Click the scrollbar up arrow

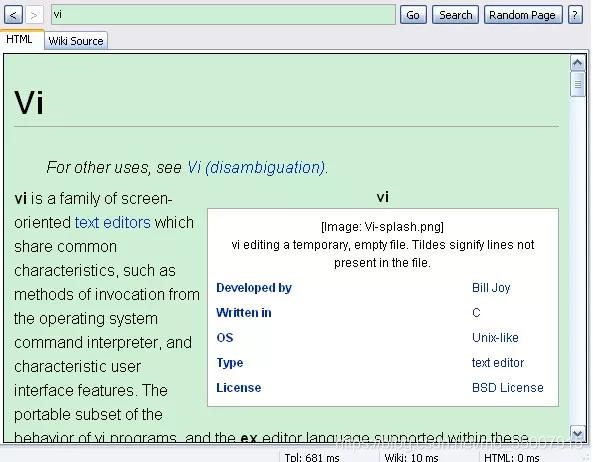tap(577, 63)
